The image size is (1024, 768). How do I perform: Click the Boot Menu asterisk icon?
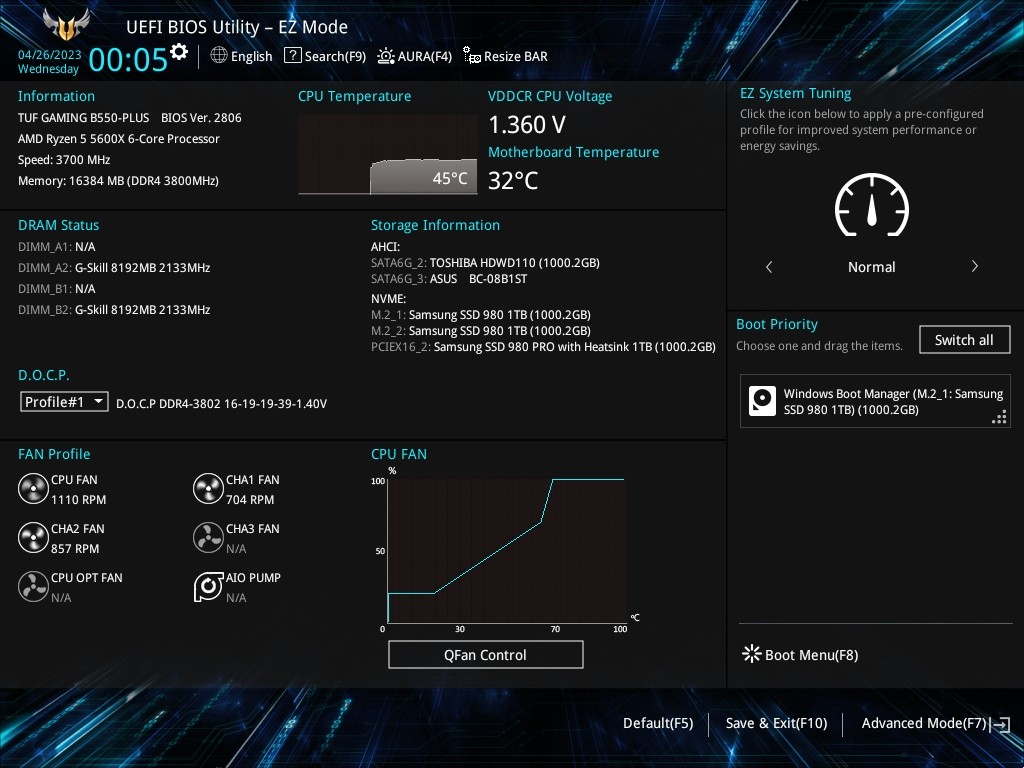pyautogui.click(x=752, y=654)
